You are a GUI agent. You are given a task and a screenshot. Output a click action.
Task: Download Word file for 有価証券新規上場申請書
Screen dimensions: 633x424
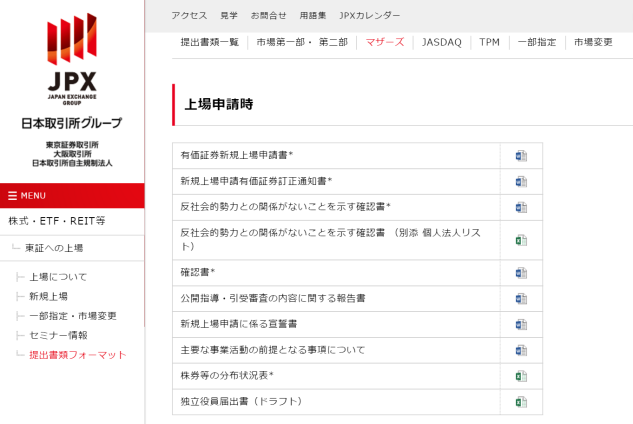point(520,156)
